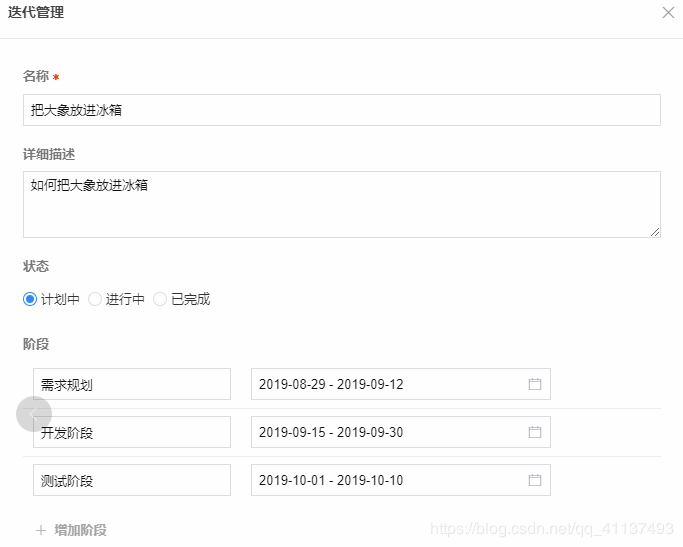
Task: Click the 状态 section label
Action: tap(36, 266)
